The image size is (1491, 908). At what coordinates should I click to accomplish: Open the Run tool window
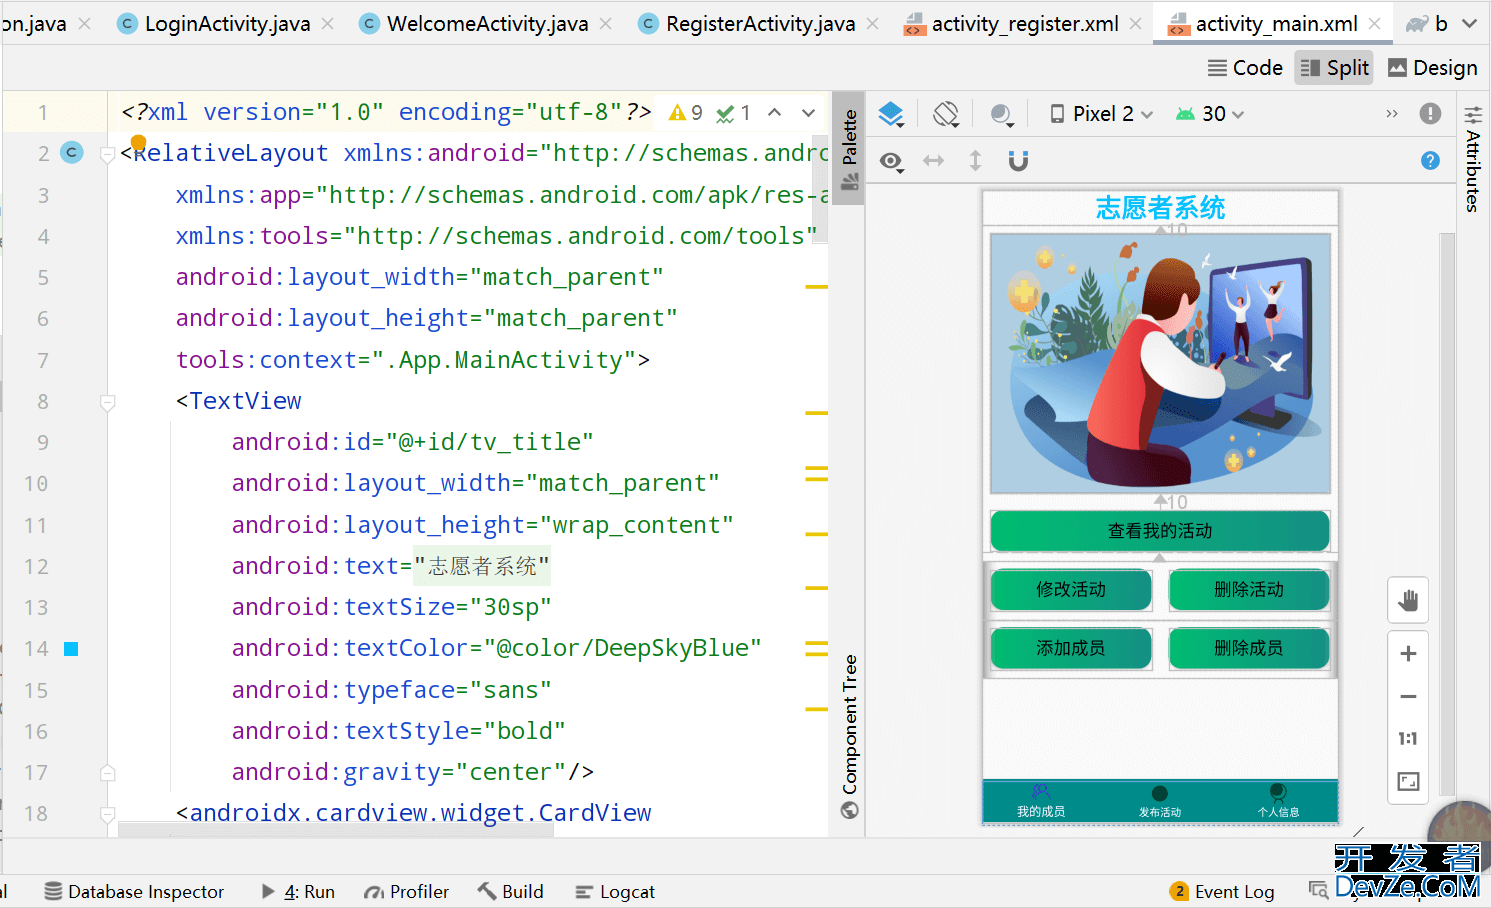pos(298,891)
